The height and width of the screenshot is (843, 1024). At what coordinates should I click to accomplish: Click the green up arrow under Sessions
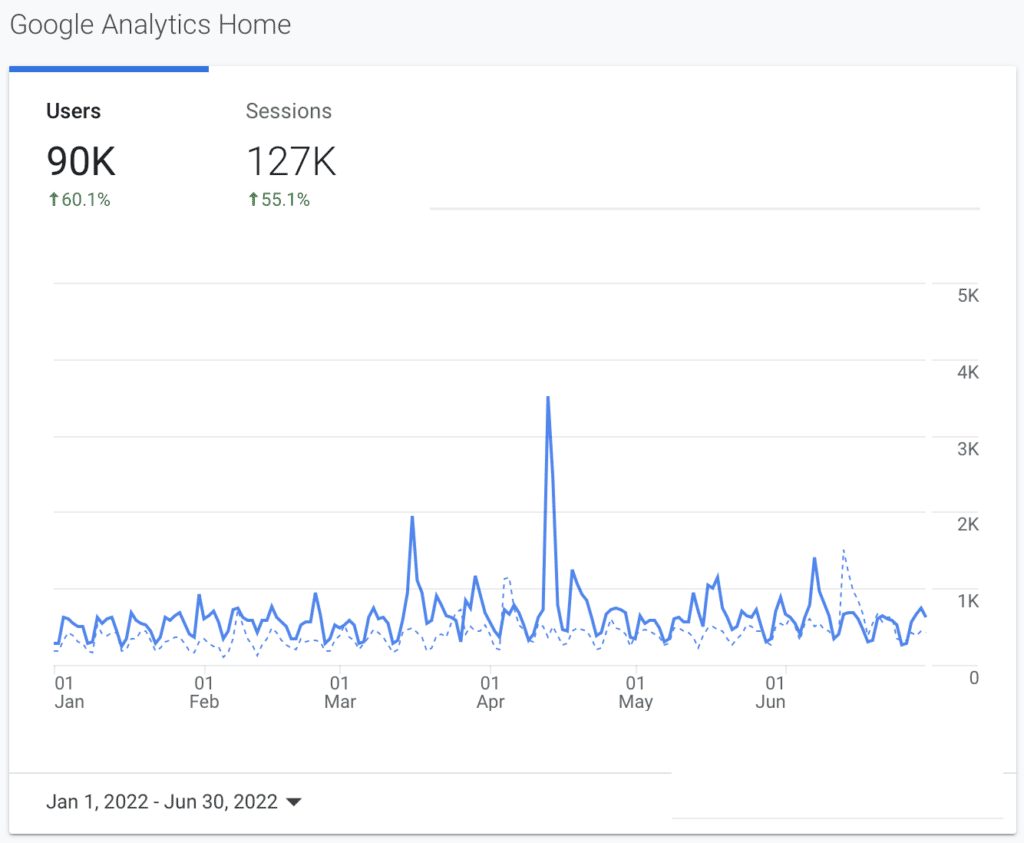click(253, 199)
